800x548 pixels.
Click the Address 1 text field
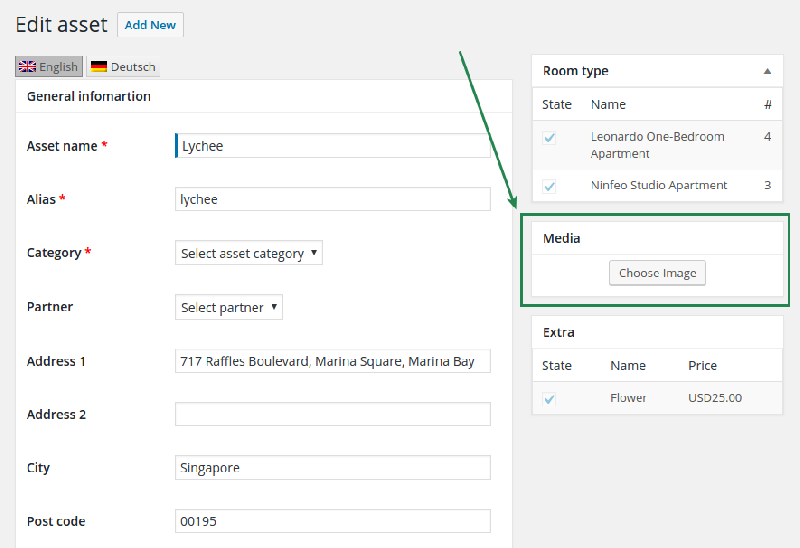coord(333,361)
